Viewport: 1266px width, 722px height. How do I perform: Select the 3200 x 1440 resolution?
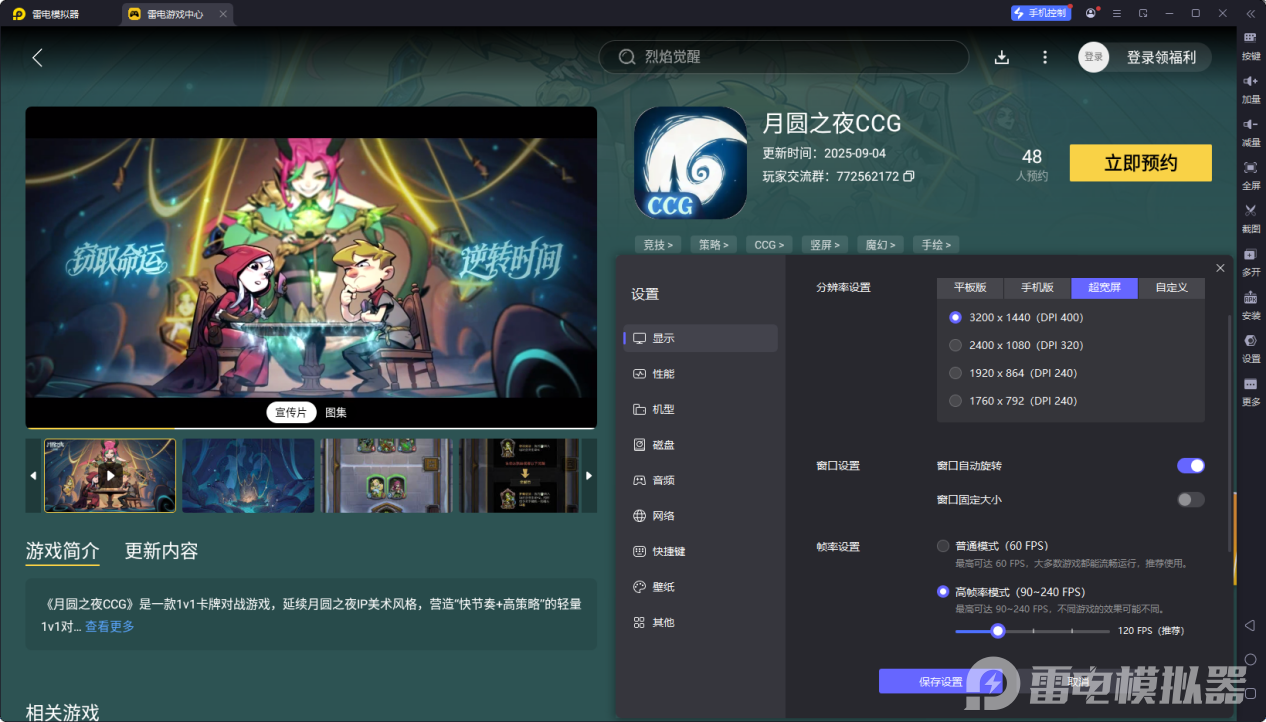point(956,317)
